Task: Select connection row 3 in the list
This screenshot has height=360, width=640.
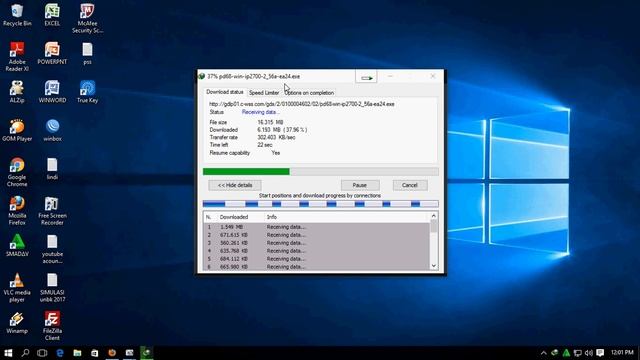Action: pos(317,243)
